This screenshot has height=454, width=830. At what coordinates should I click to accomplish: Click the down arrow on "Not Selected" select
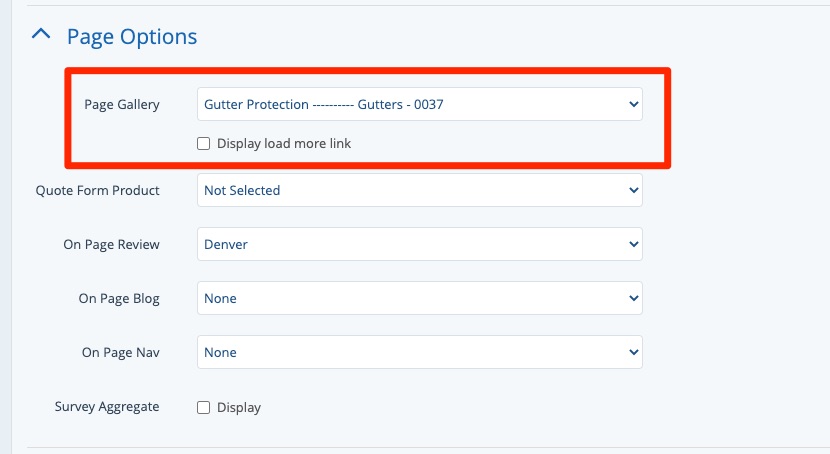631,190
